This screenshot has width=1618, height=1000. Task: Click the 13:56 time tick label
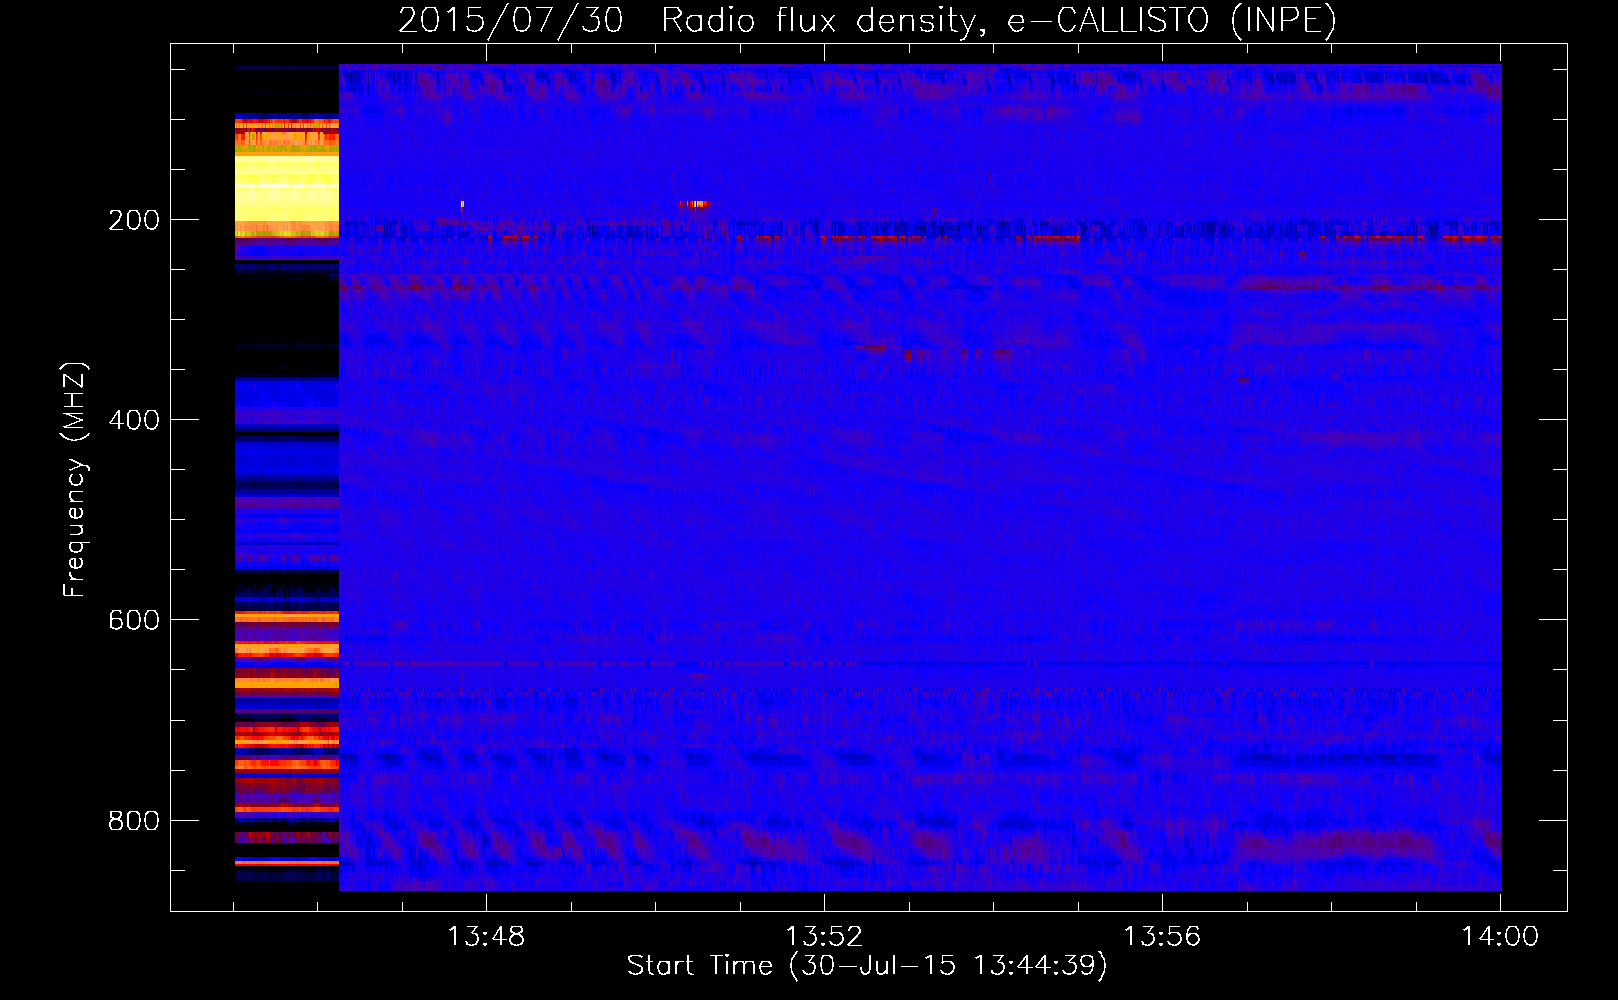point(1162,937)
